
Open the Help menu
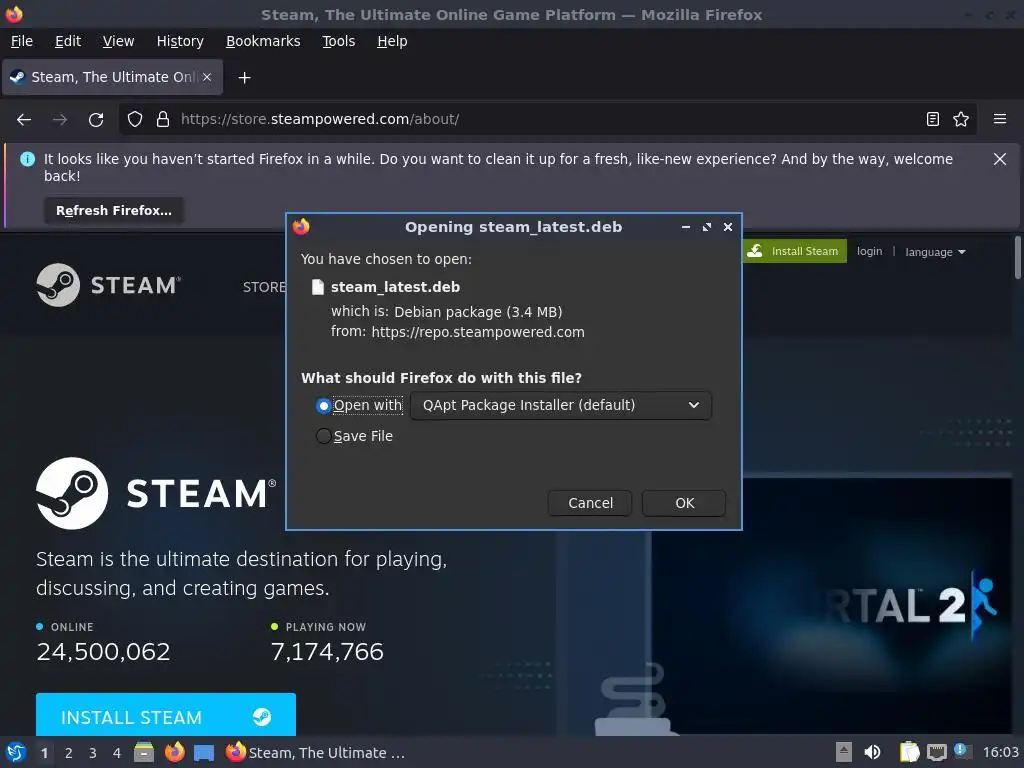(x=392, y=41)
